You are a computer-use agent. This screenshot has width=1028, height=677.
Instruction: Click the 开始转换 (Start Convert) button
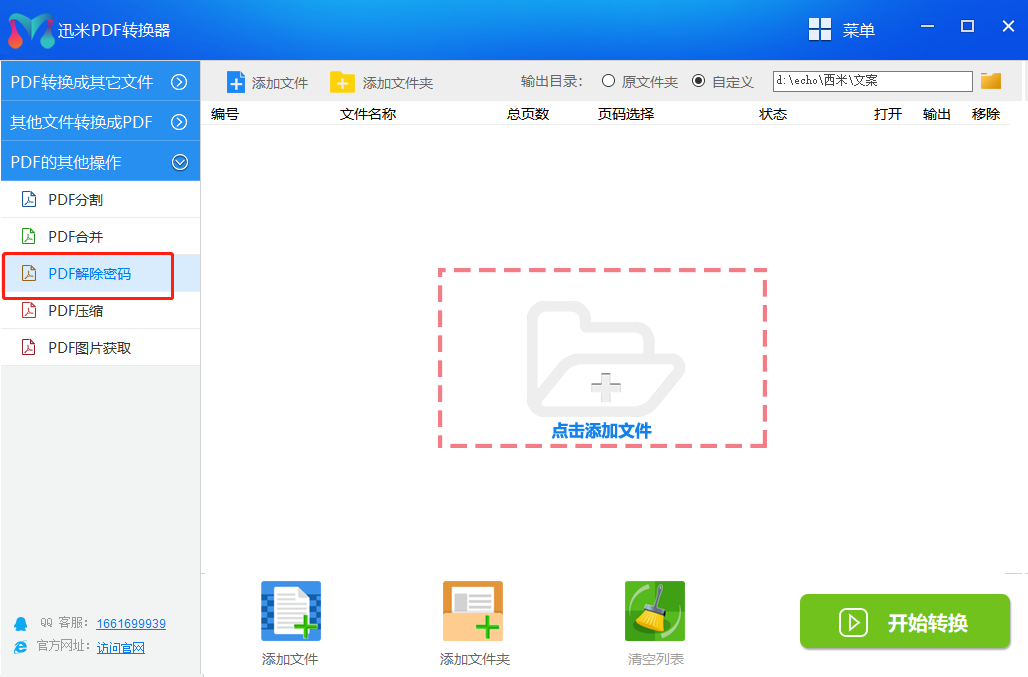[903, 621]
